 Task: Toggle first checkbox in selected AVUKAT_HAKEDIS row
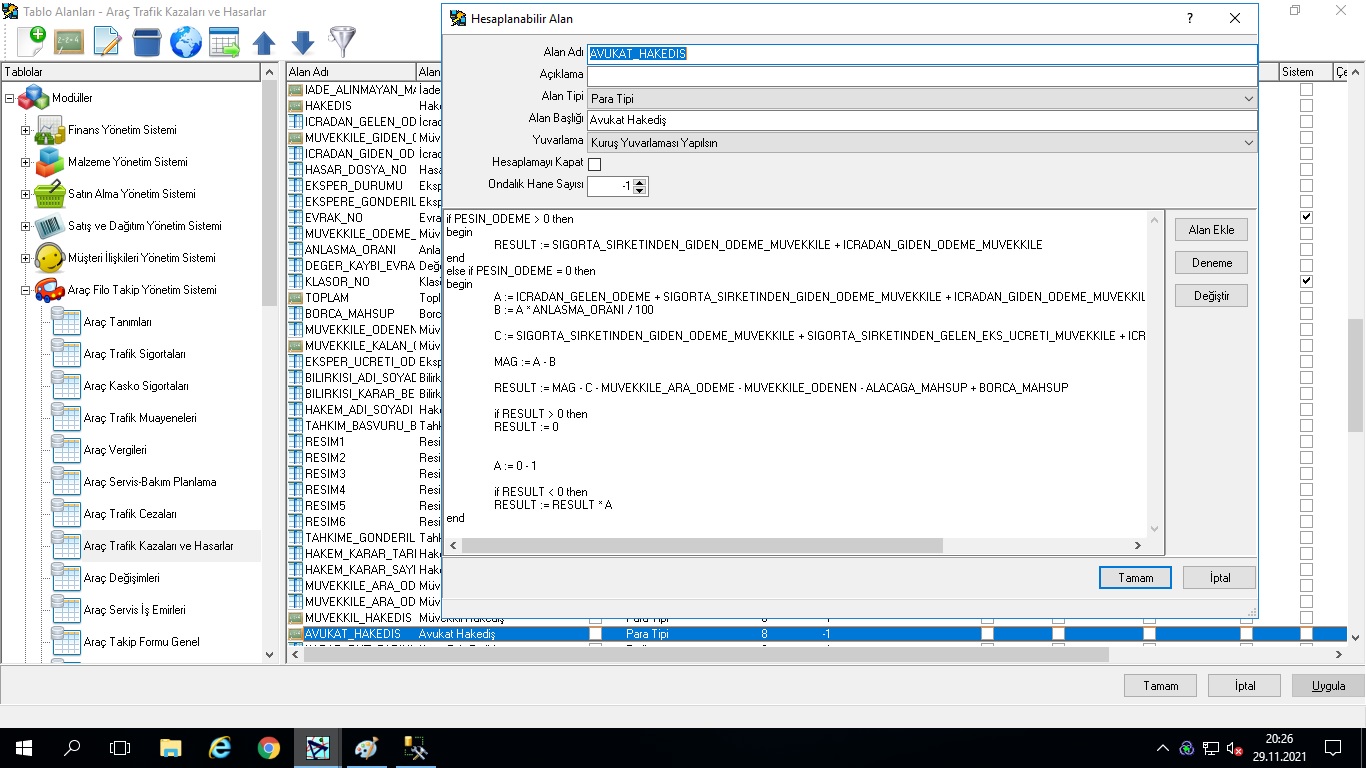click(596, 634)
